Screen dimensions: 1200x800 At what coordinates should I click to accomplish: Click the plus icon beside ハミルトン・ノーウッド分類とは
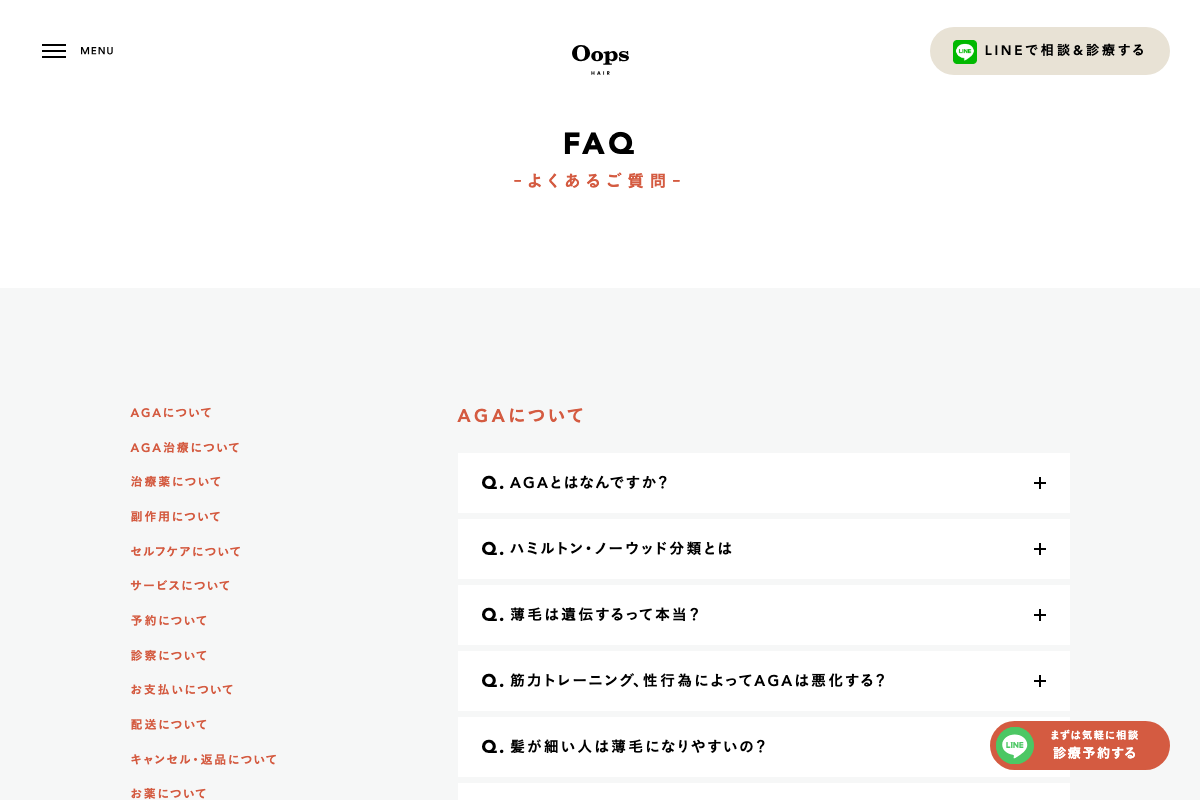(x=1040, y=549)
